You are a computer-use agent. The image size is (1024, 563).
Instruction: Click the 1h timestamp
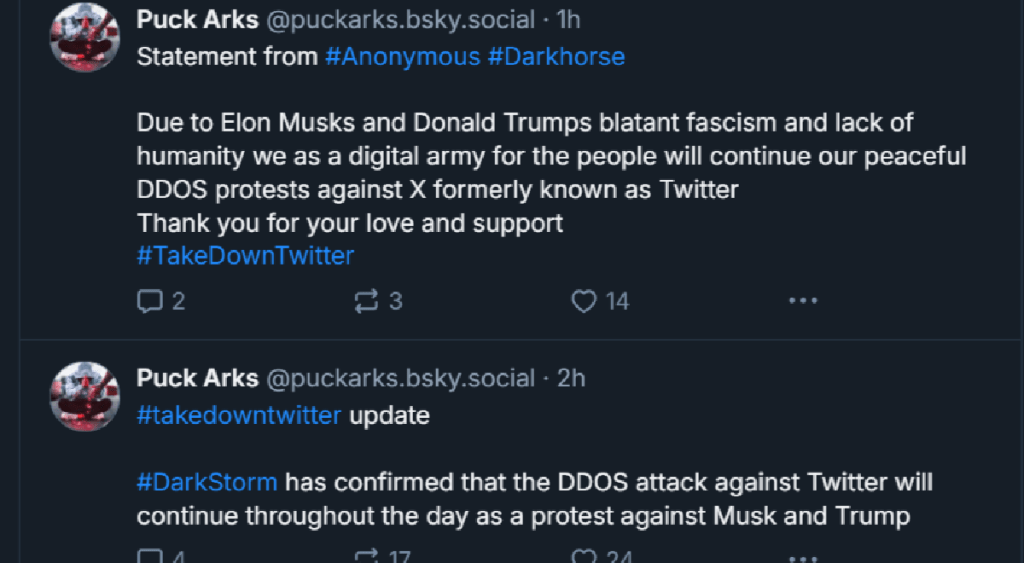(x=568, y=19)
